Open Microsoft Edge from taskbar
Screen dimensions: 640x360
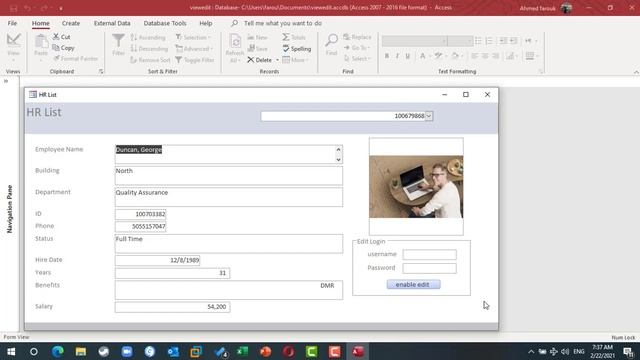58,351
